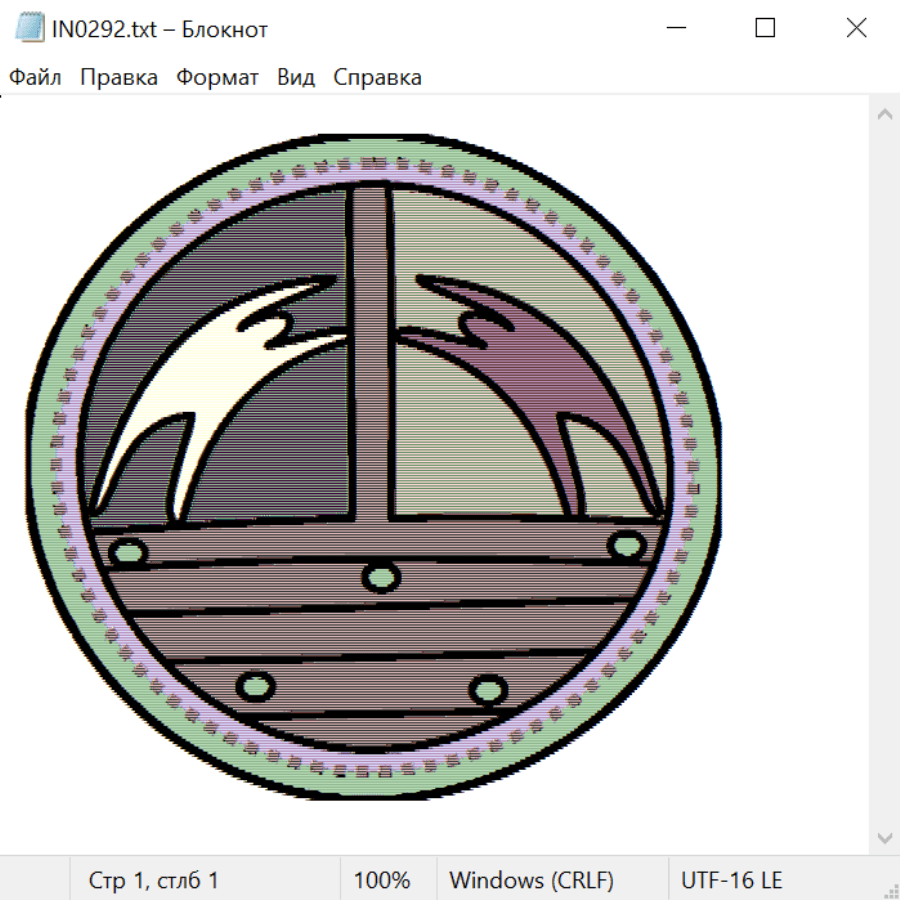The height and width of the screenshot is (900, 900).
Task: Click the UTF-16 LE encoding indicator
Action: [x=731, y=880]
